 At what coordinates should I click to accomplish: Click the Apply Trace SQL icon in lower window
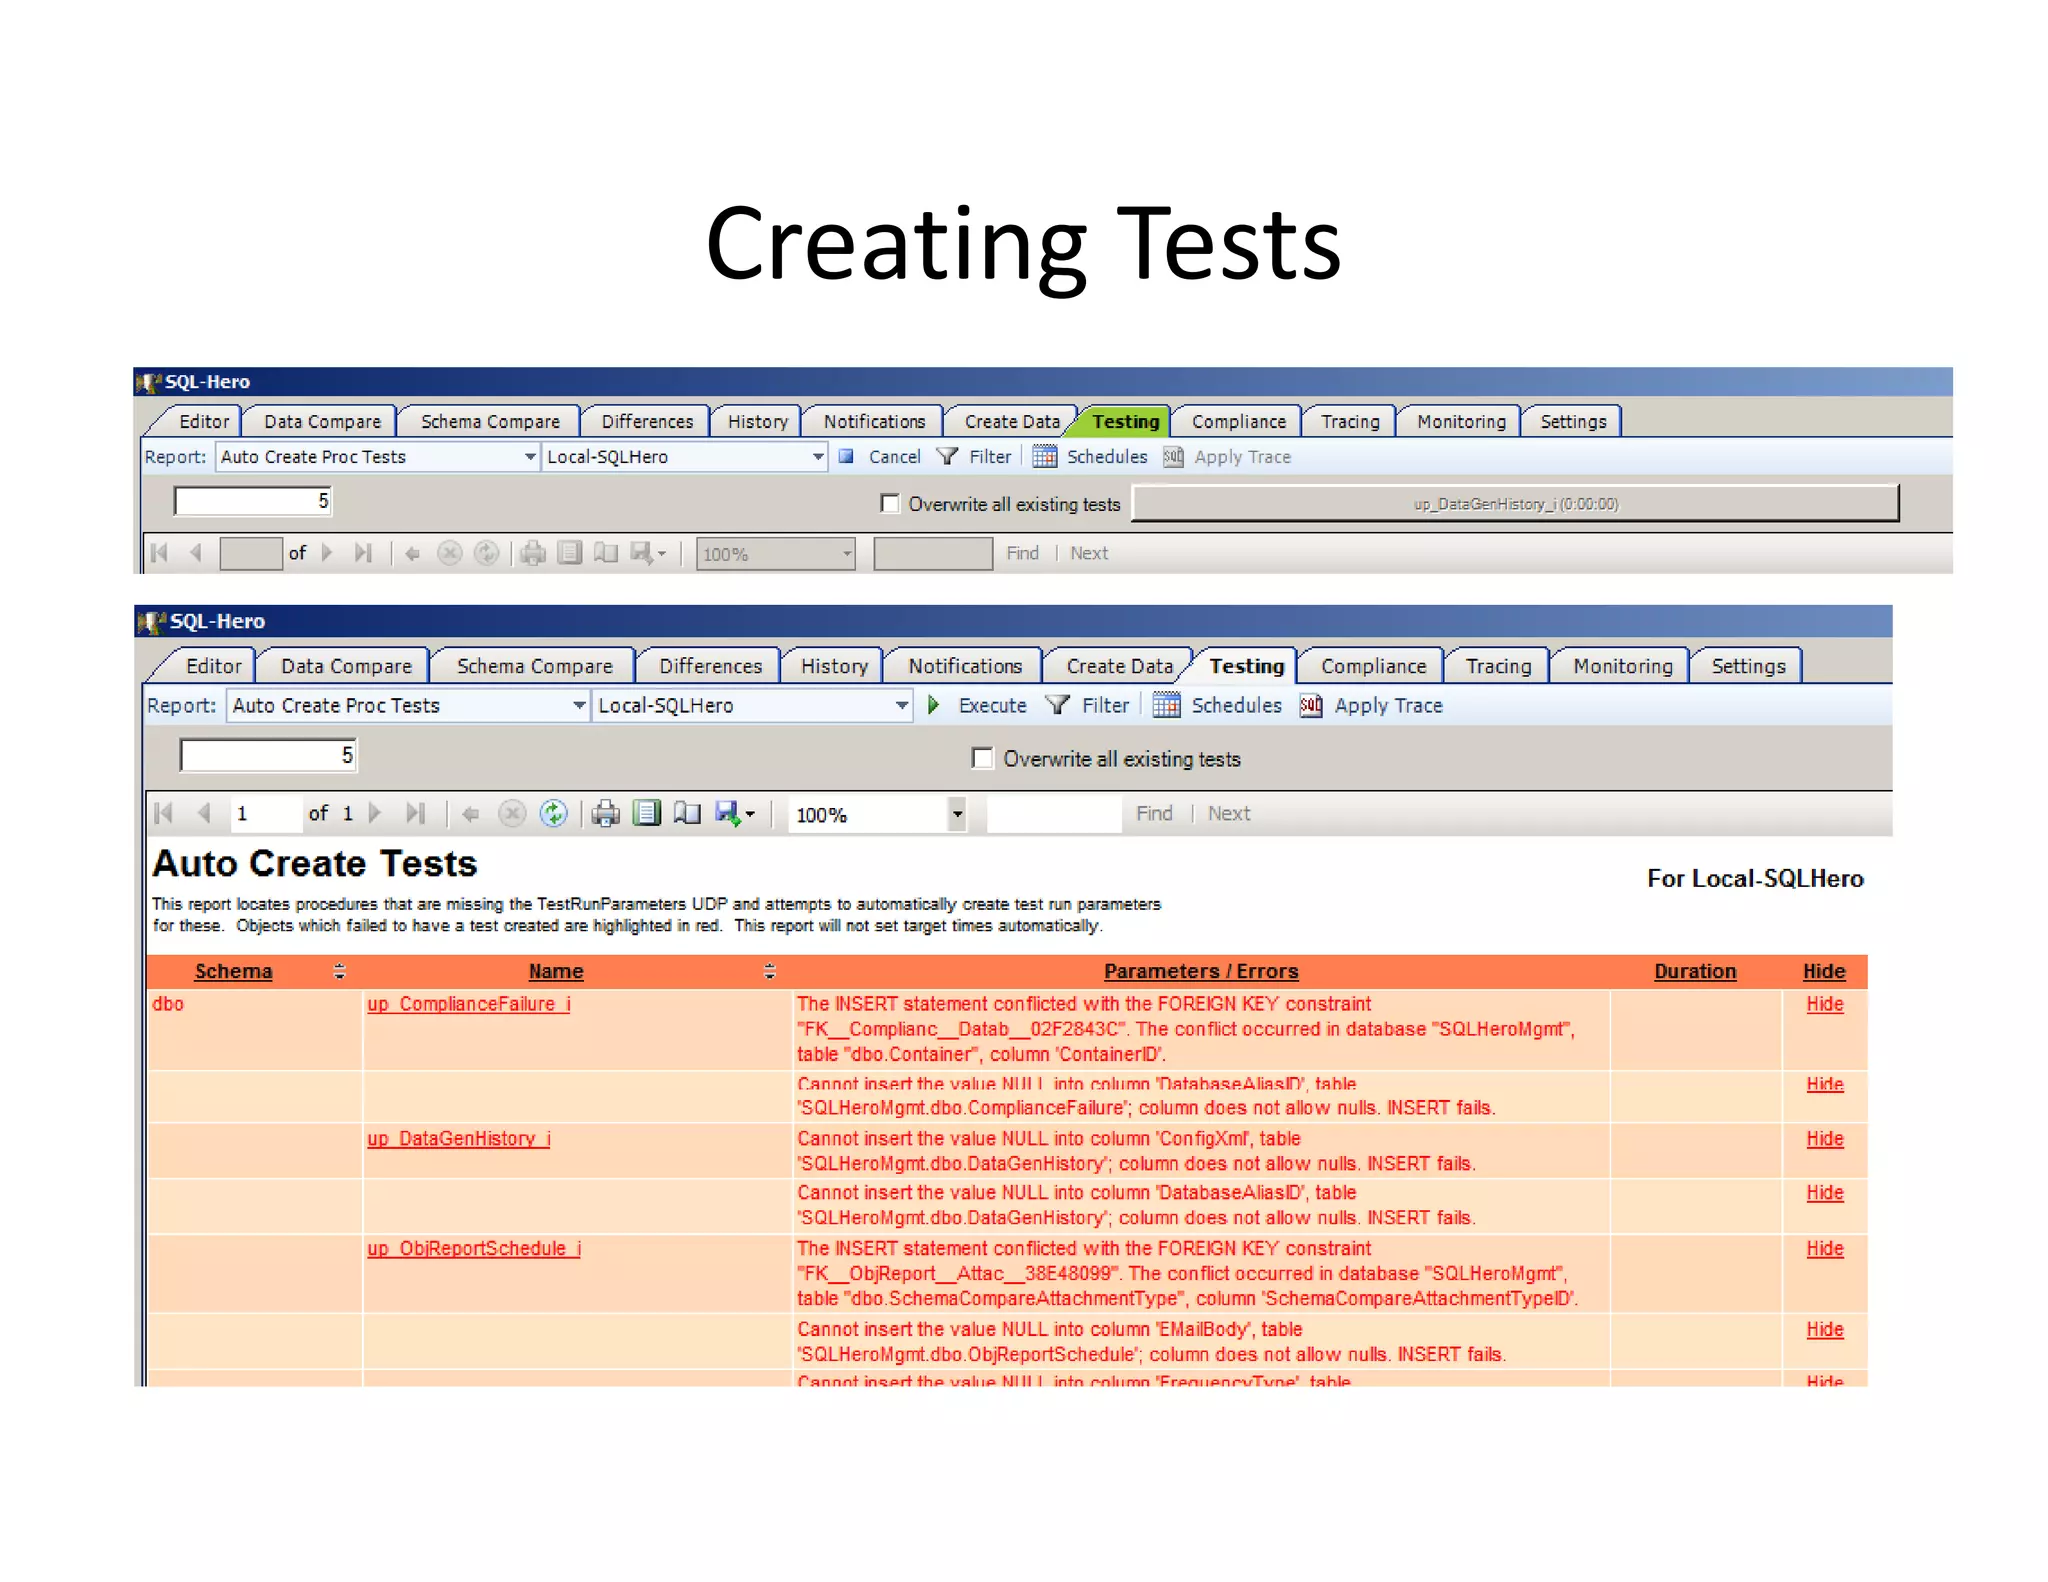pos(1311,705)
